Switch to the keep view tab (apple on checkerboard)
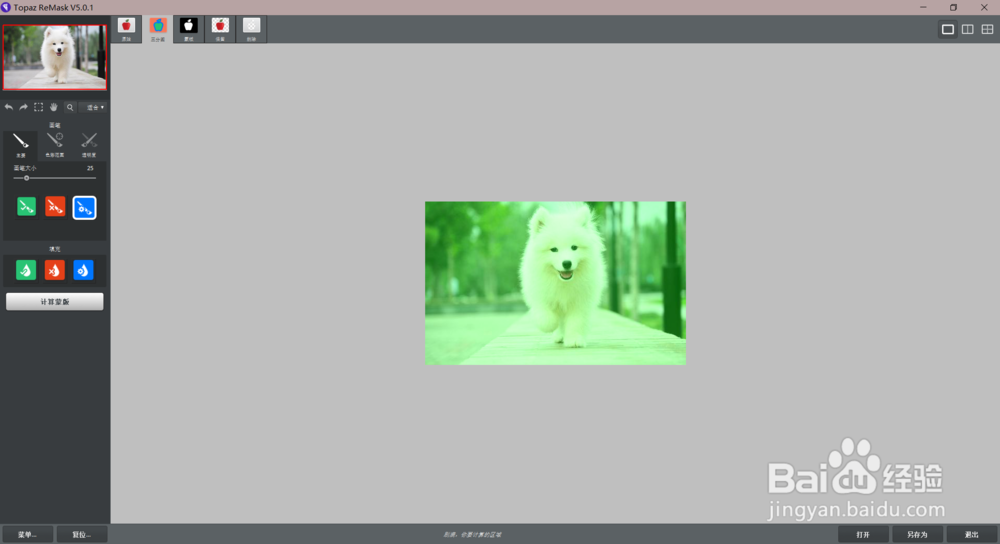 (x=220, y=29)
